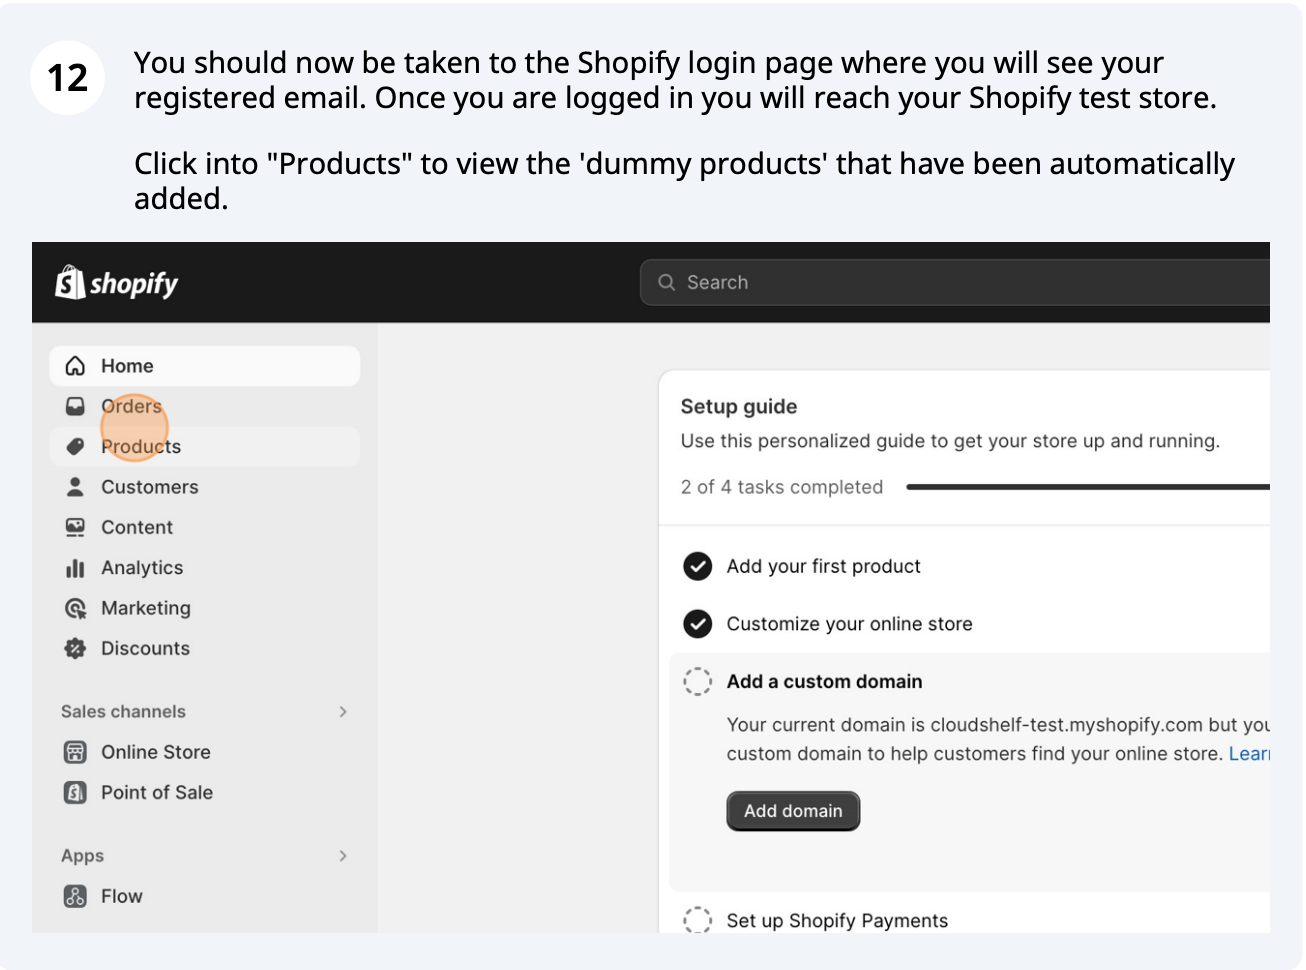Open Analytics in the sidebar
Screen dimensions: 1306x970
tap(205, 568)
